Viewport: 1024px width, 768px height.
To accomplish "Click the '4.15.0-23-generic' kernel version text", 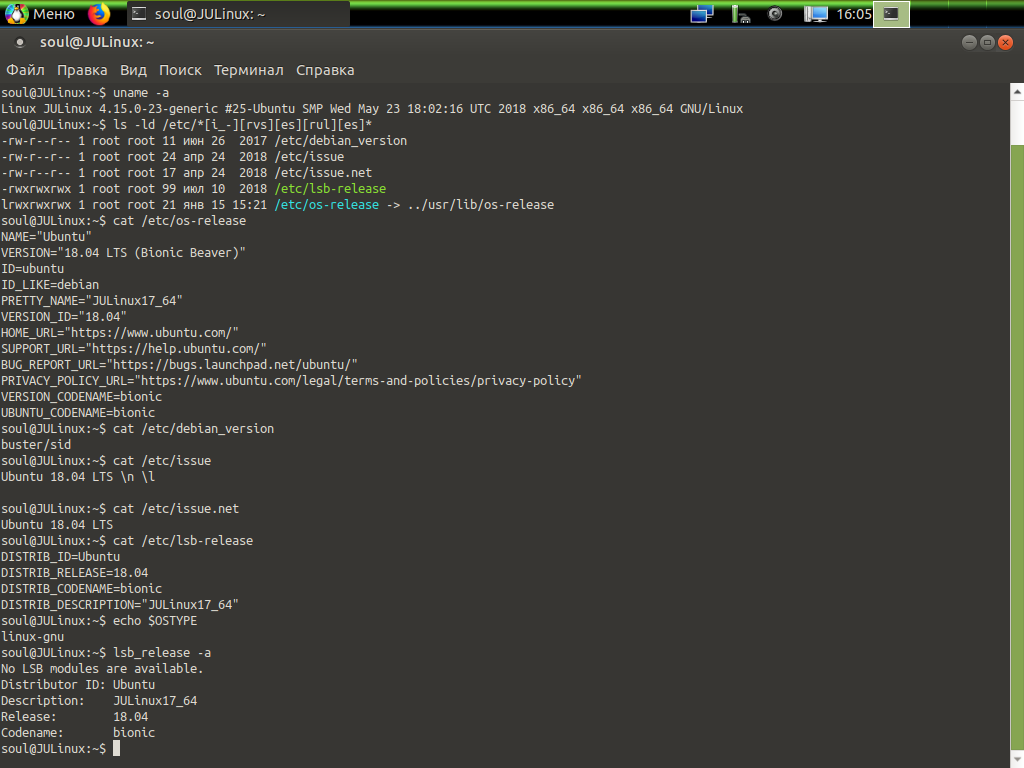I will (159, 109).
